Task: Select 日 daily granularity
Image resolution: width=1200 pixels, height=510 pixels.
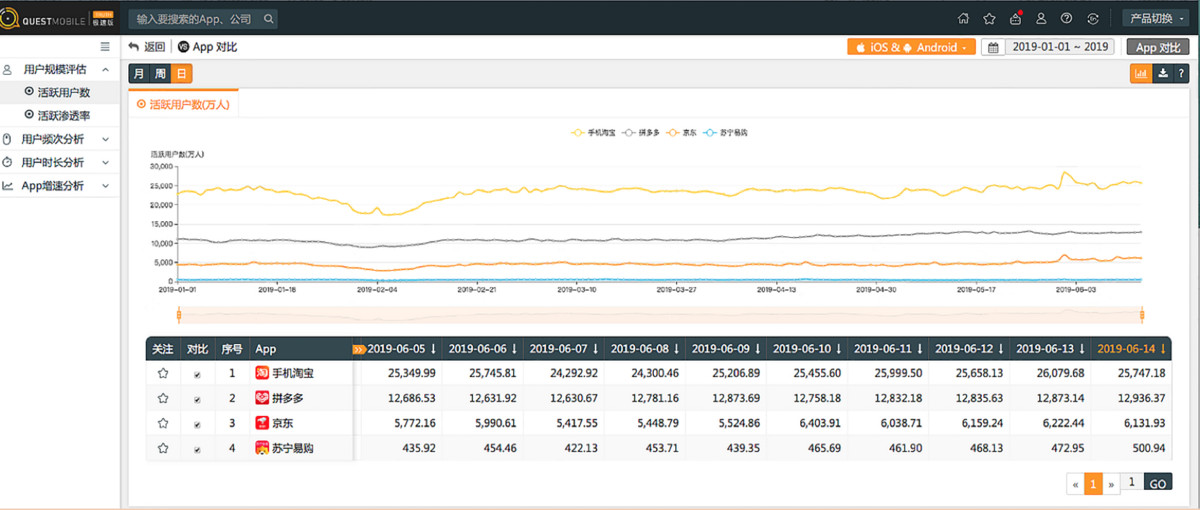Action: pos(181,73)
